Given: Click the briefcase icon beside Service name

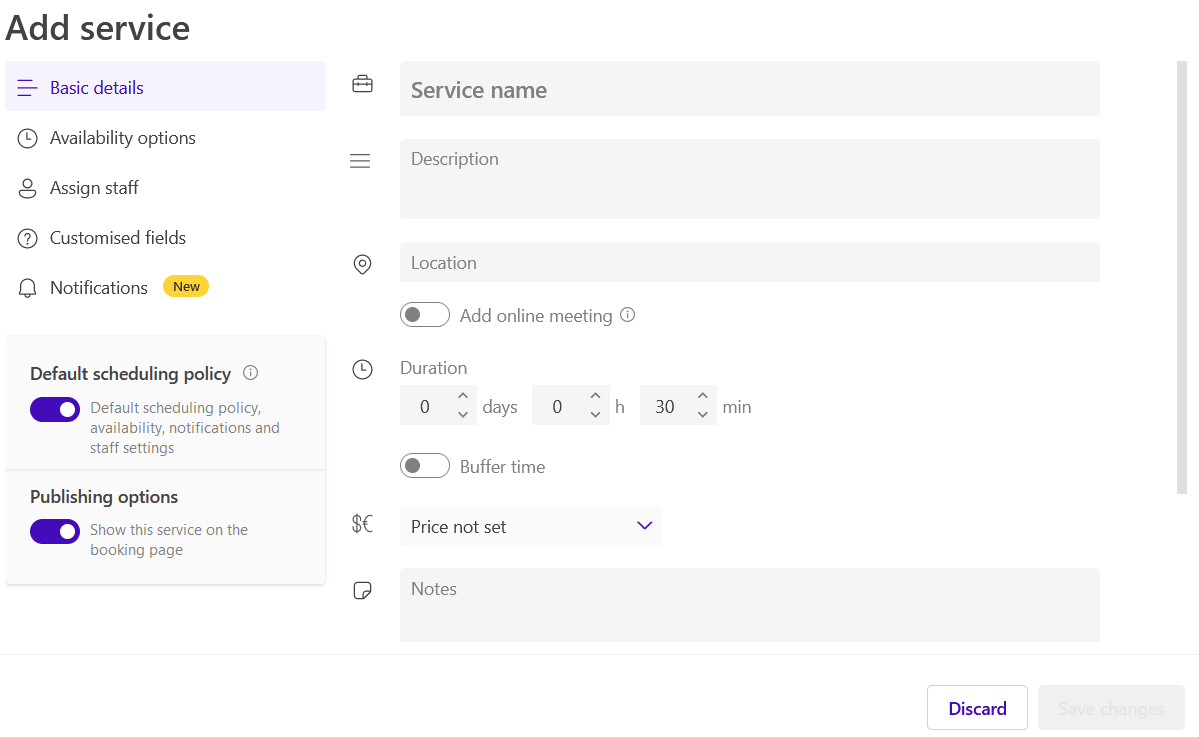Looking at the screenshot, I should click(362, 86).
